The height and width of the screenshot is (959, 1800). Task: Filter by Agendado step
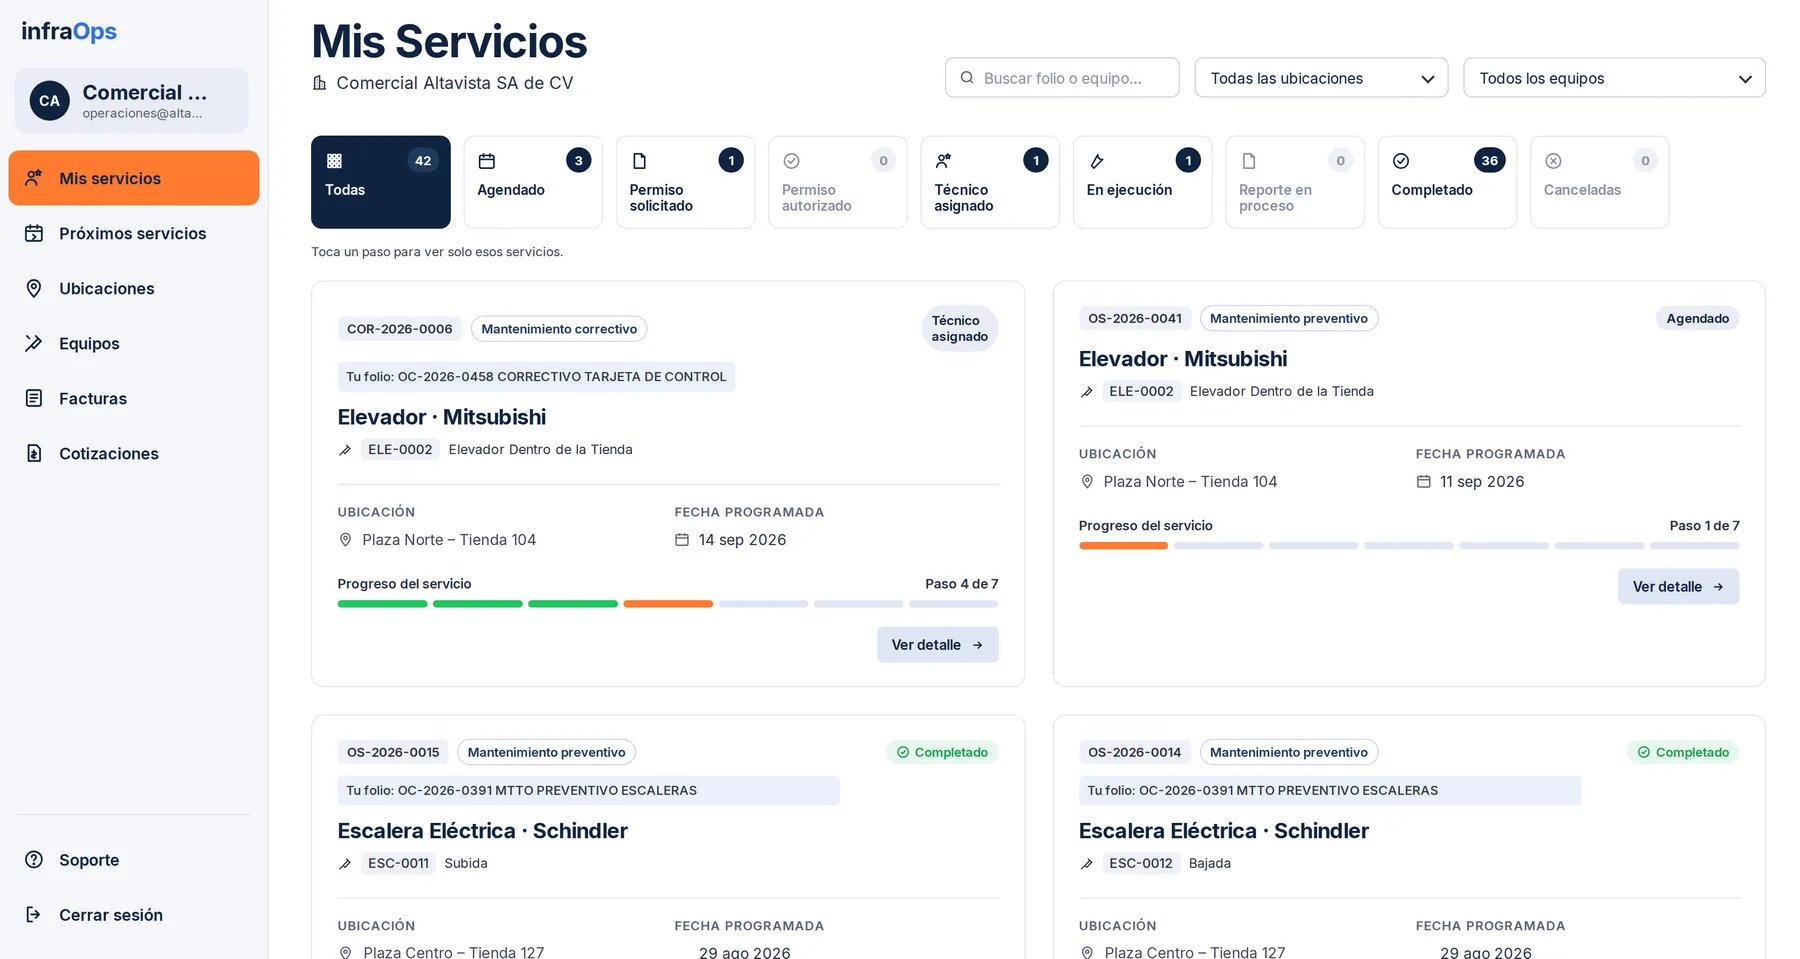click(x=533, y=182)
